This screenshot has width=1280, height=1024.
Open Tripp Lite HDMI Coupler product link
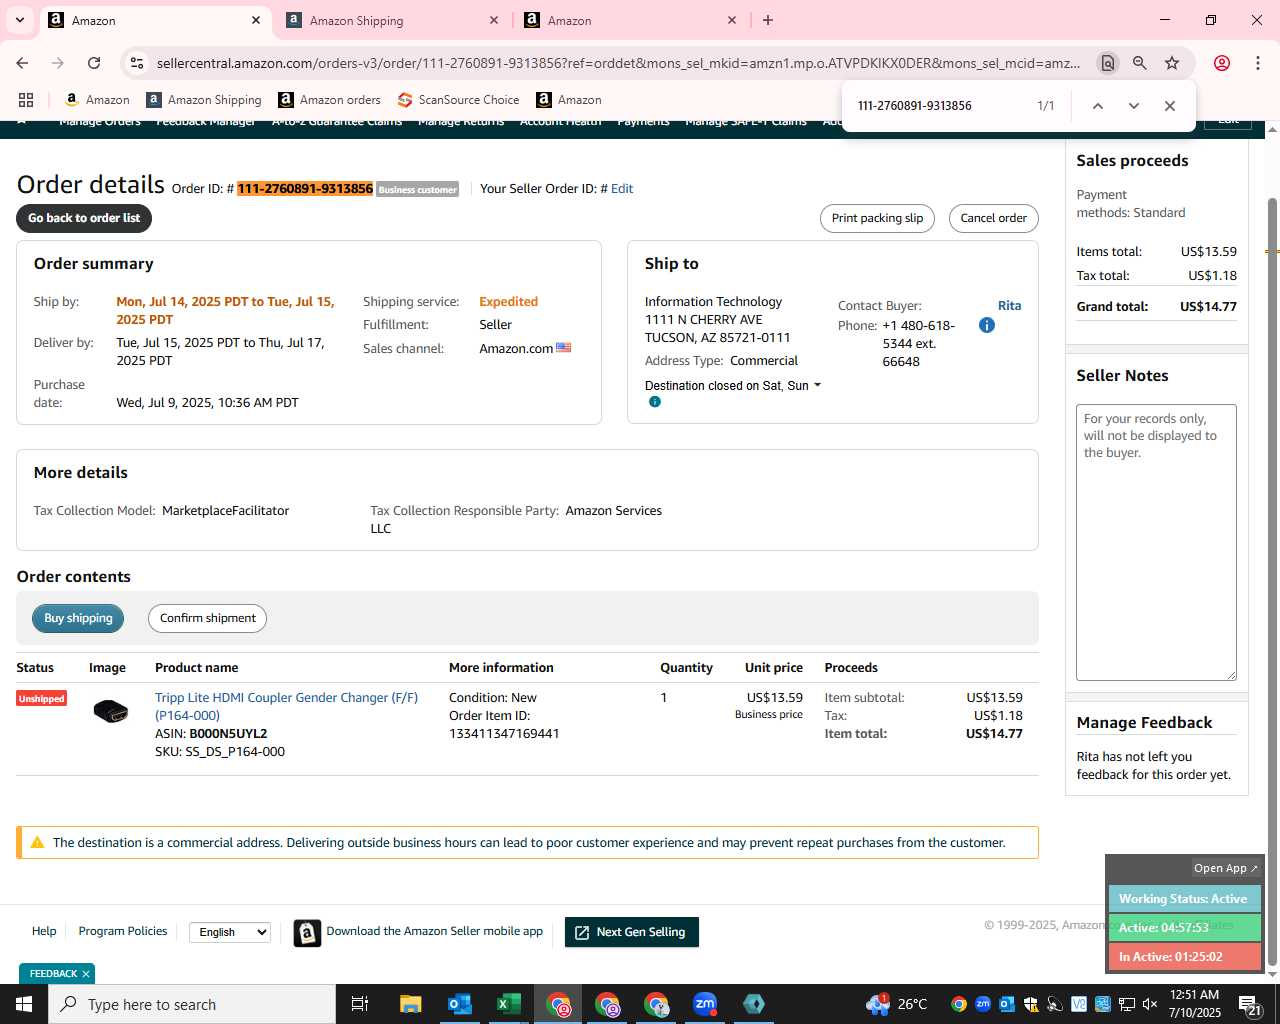pyautogui.click(x=286, y=706)
